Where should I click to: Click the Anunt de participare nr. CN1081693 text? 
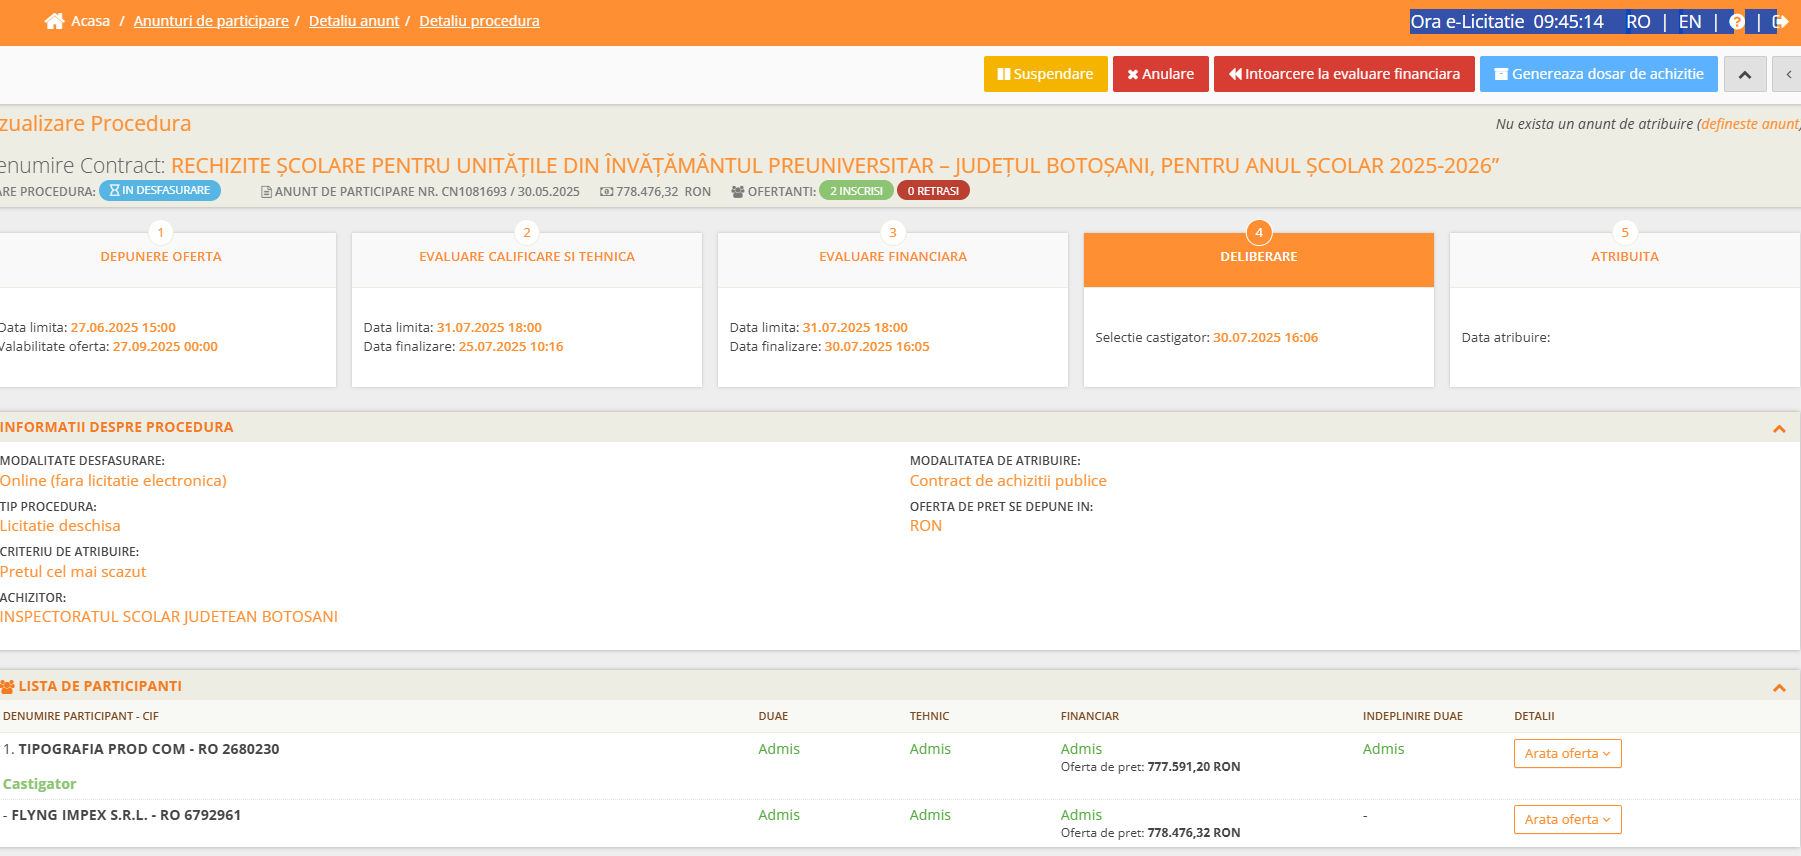(x=427, y=191)
